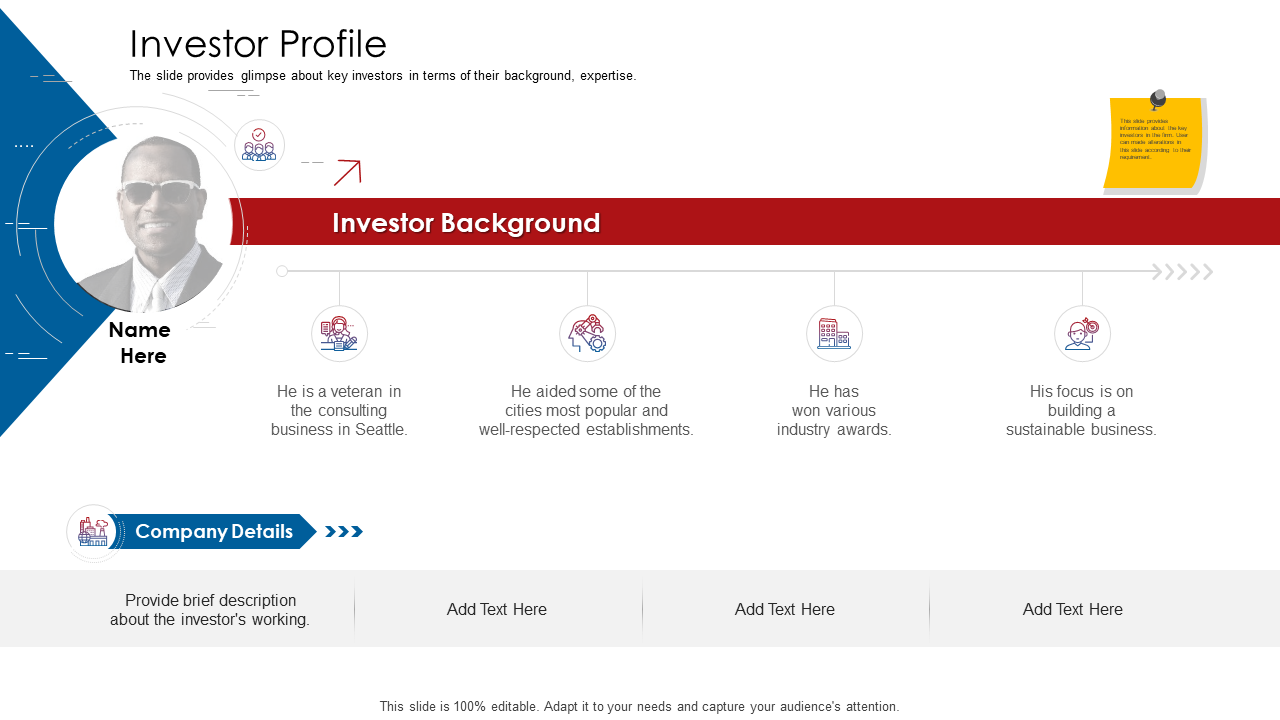The width and height of the screenshot is (1280, 720).
Task: Select 'Provide brief description' cell
Action: [x=210, y=610]
